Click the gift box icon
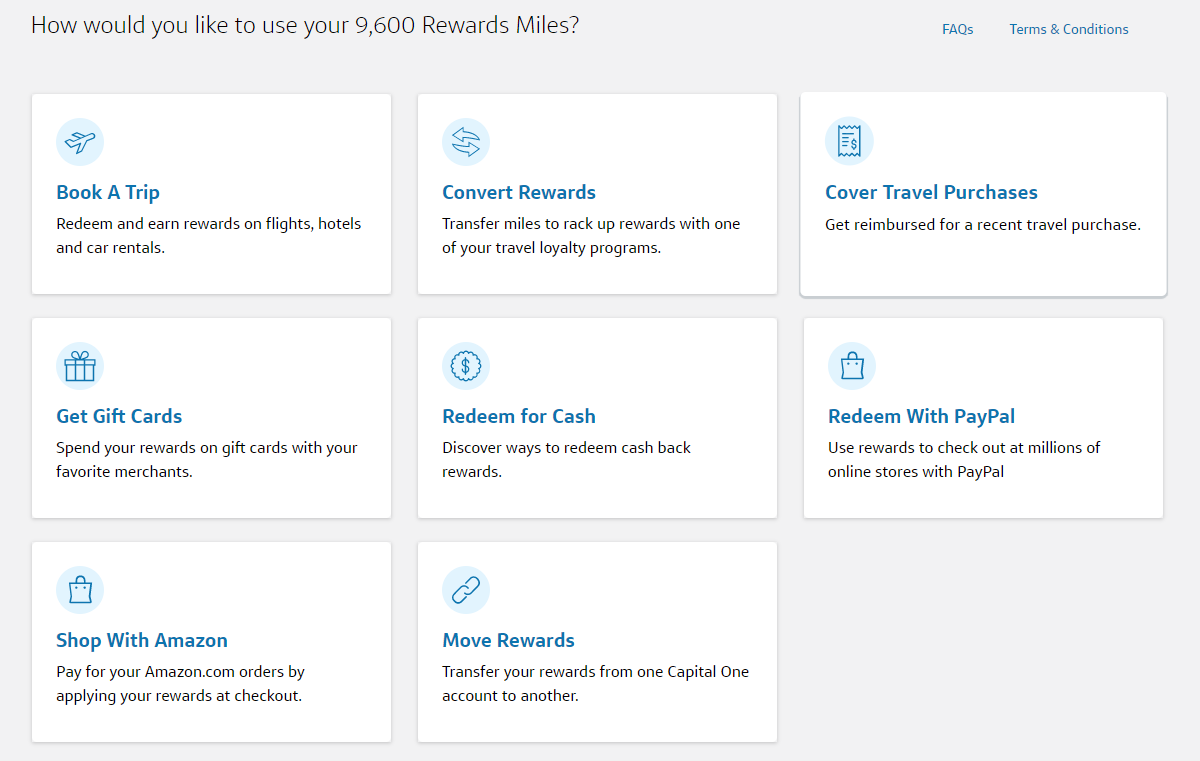 [x=80, y=366]
